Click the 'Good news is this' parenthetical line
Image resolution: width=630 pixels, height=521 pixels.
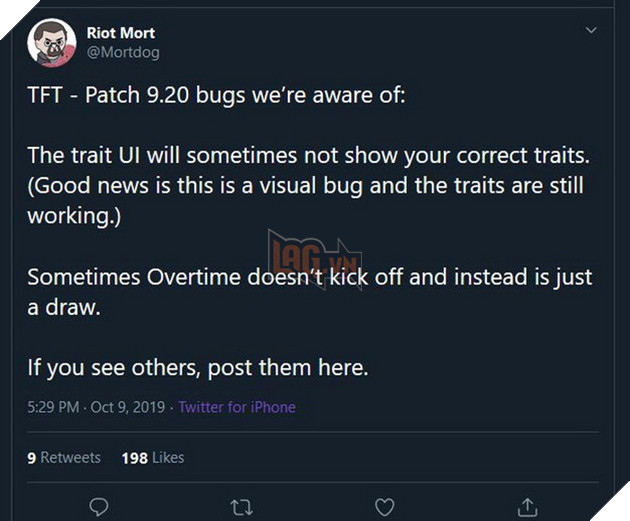[x=306, y=186]
